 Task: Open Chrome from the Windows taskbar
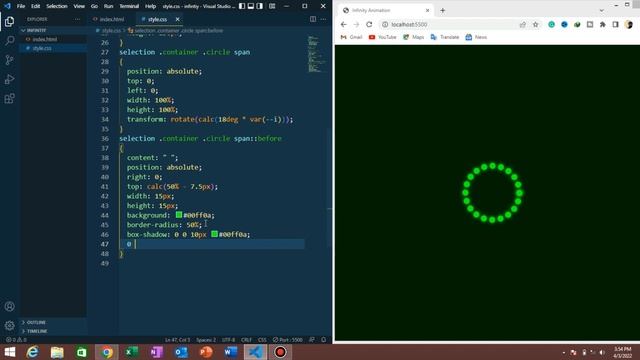pyautogui.click(x=107, y=352)
